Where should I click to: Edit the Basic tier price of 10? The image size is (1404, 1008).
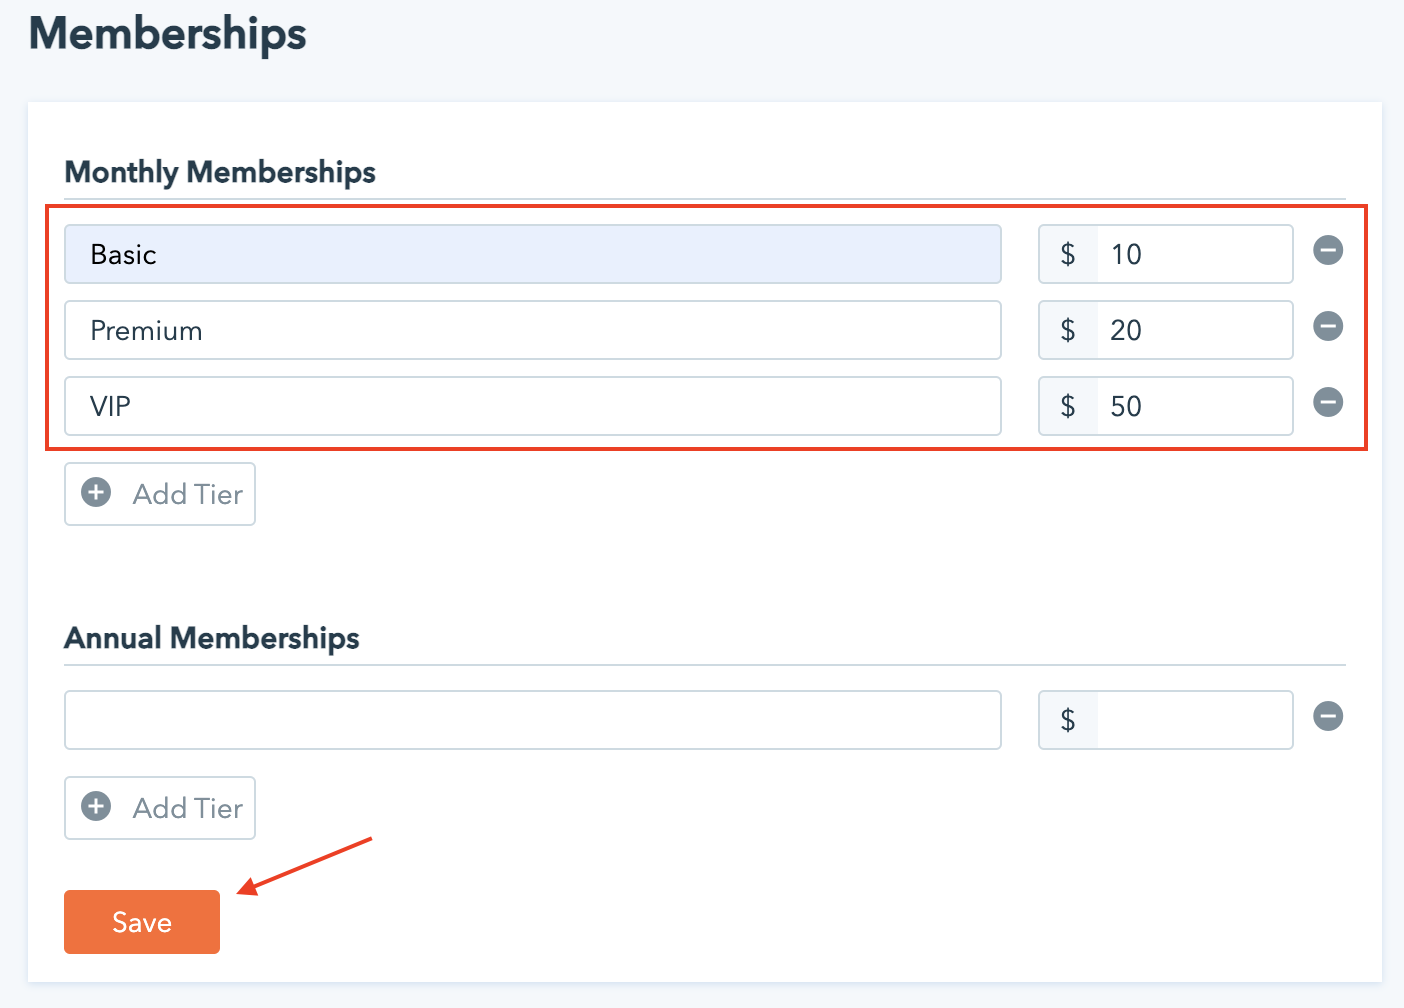click(1194, 254)
